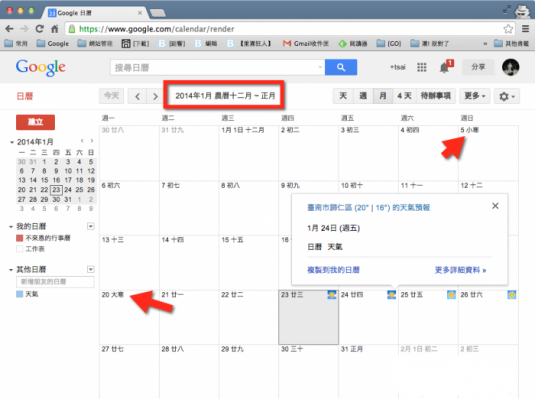This screenshot has width=535, height=399.
Task: Open new browser tab button
Action: coord(158,13)
